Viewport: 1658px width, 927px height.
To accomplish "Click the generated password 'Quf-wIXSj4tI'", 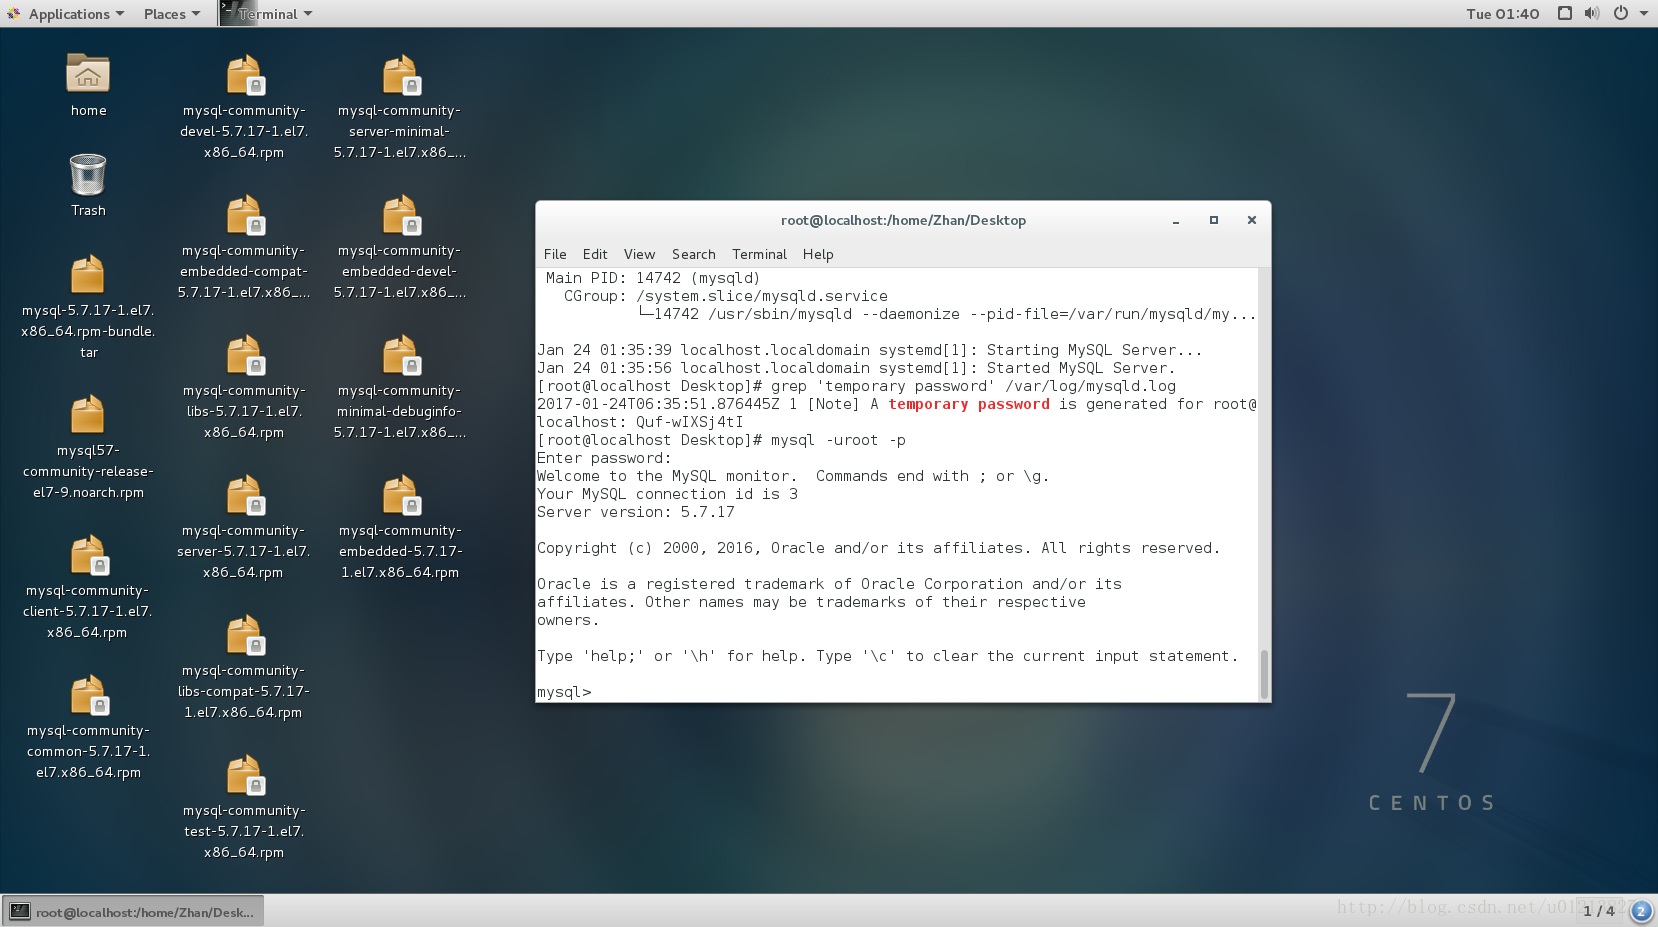I will (x=689, y=422).
